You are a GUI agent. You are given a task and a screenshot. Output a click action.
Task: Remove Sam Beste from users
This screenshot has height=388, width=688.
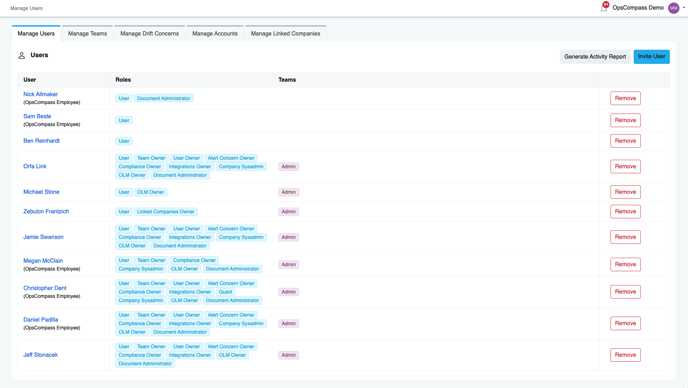pos(625,120)
